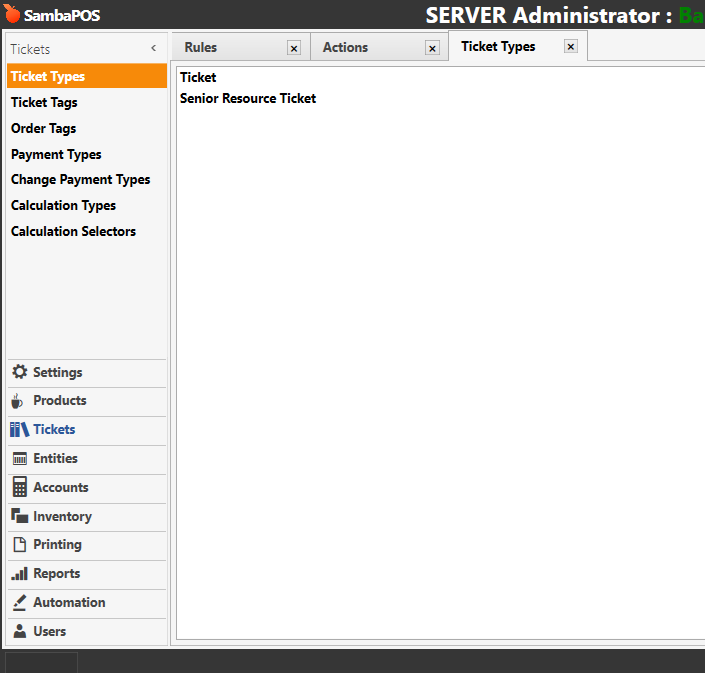705x673 pixels.
Task: Close the Rules tab
Action: pyautogui.click(x=294, y=48)
